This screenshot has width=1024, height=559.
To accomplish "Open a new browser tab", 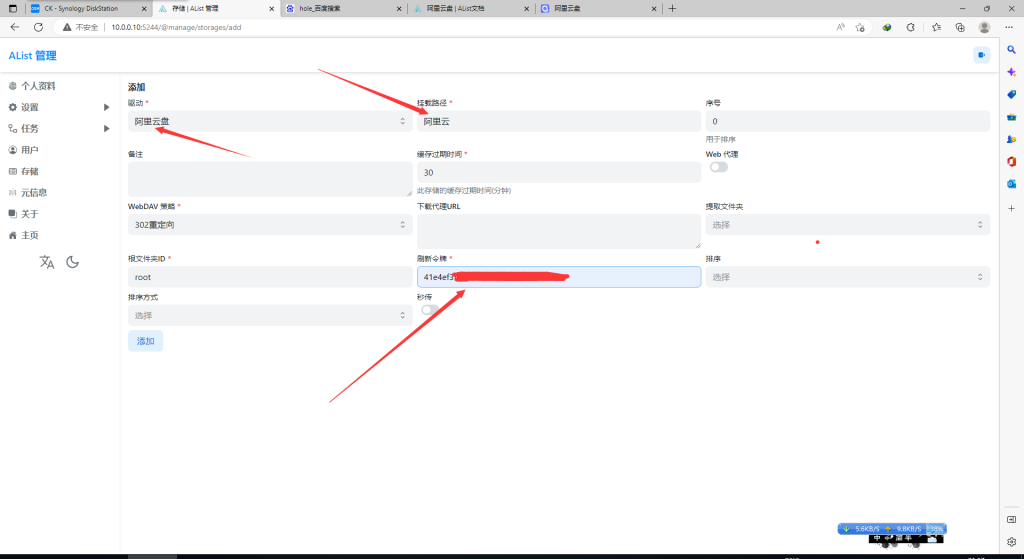I will 672,8.
